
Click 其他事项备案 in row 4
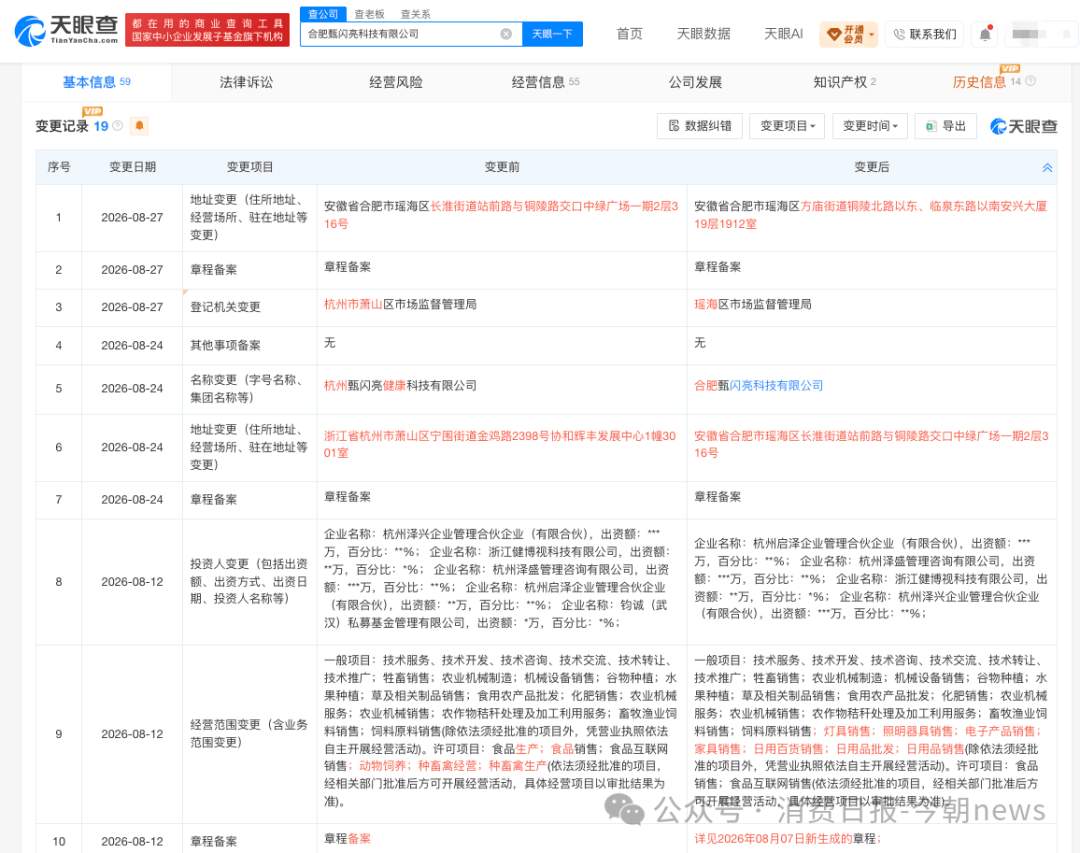pyautogui.click(x=225, y=346)
